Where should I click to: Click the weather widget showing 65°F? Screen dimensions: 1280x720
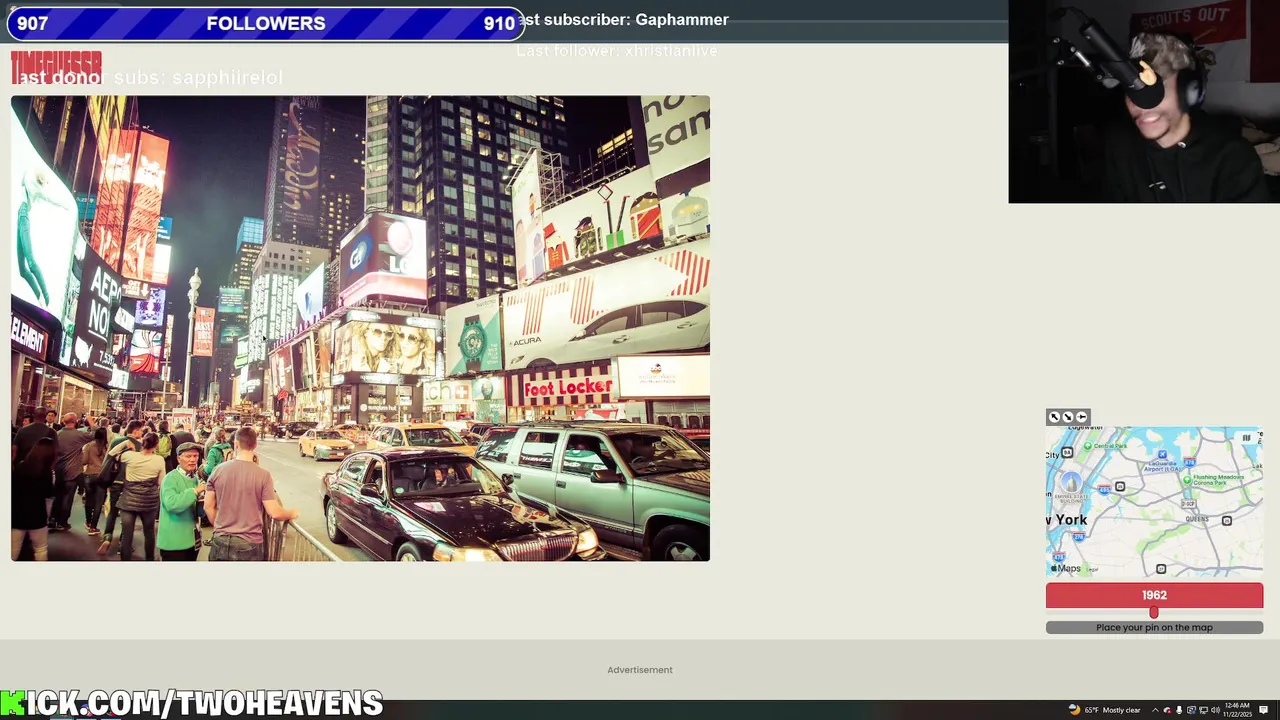tap(1105, 710)
